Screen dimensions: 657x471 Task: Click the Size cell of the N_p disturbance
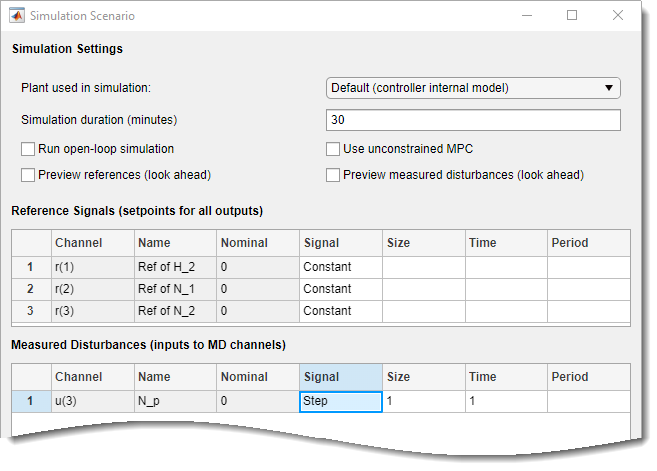424,401
